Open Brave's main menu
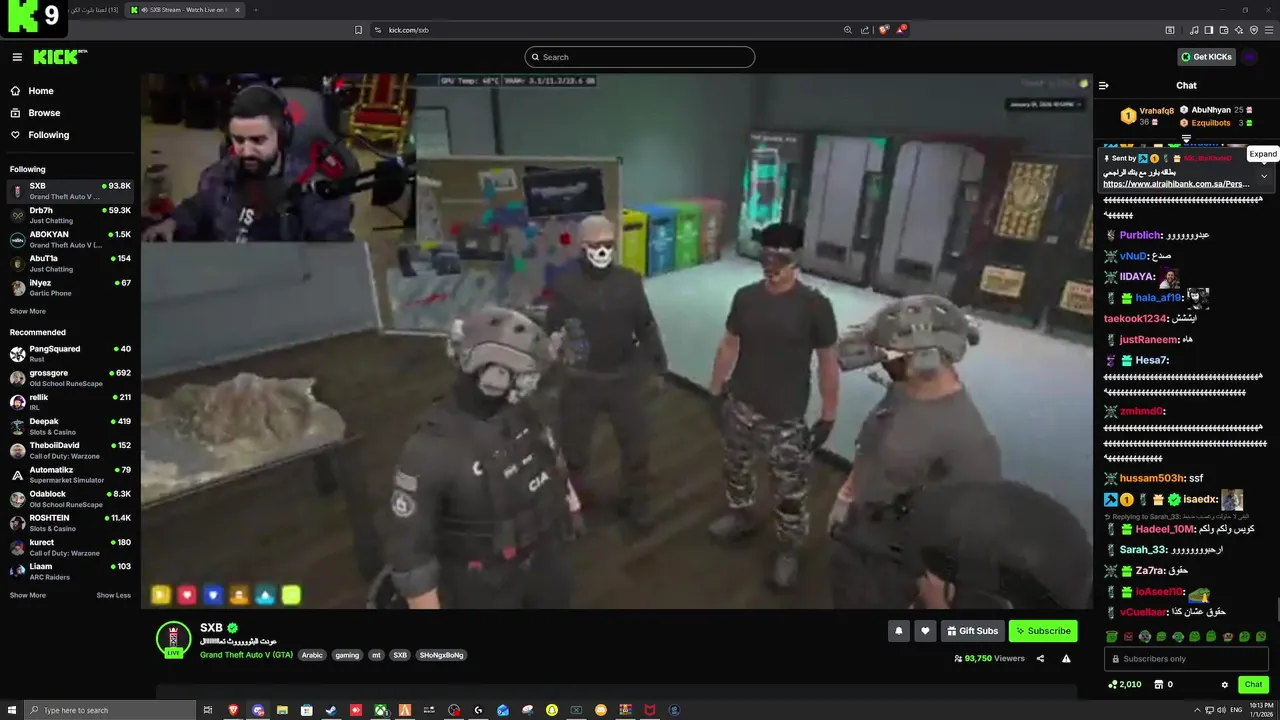This screenshot has height=720, width=1280. [x=1268, y=30]
